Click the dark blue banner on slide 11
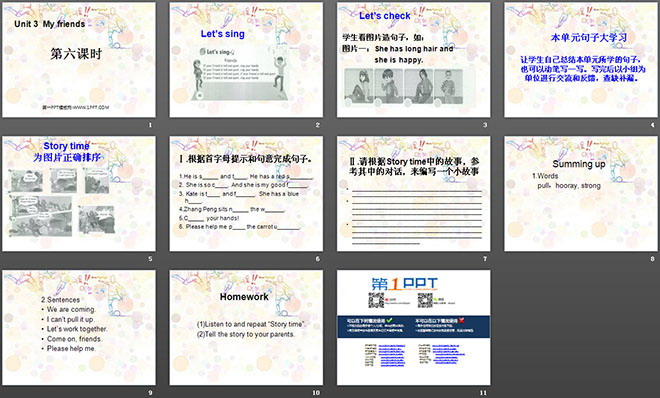Screen dimensions: 660x398 pos(413,327)
